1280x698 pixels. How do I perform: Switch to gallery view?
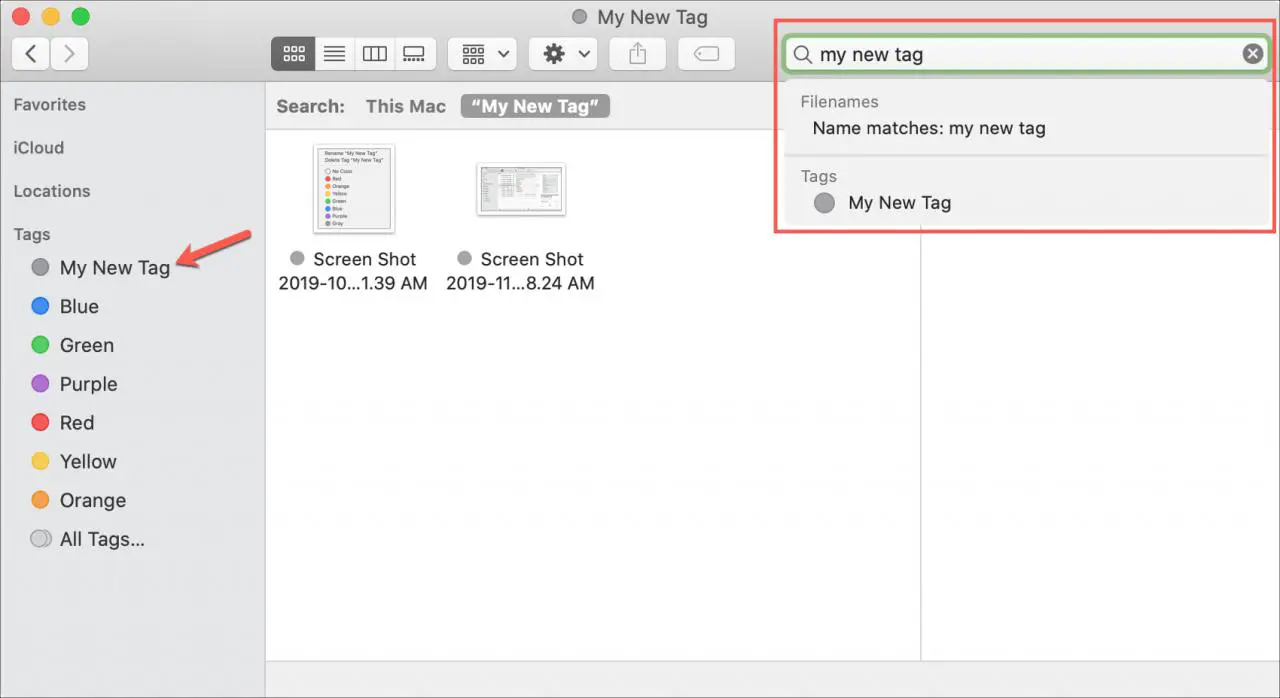point(413,54)
